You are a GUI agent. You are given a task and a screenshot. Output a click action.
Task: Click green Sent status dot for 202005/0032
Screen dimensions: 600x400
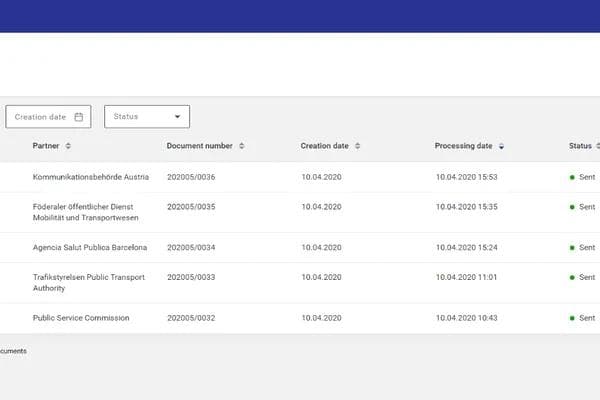pos(572,318)
